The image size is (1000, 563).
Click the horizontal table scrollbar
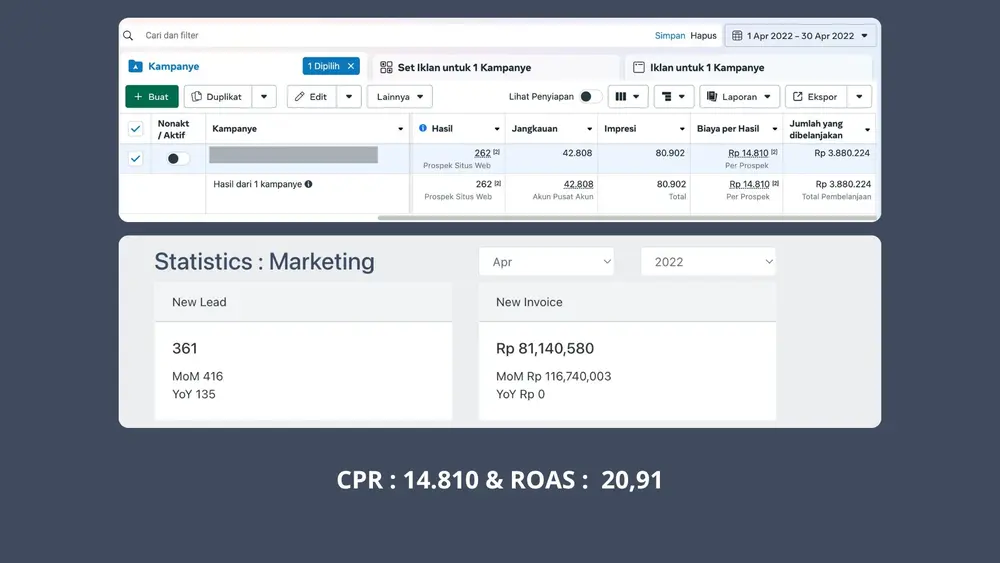[x=627, y=218]
